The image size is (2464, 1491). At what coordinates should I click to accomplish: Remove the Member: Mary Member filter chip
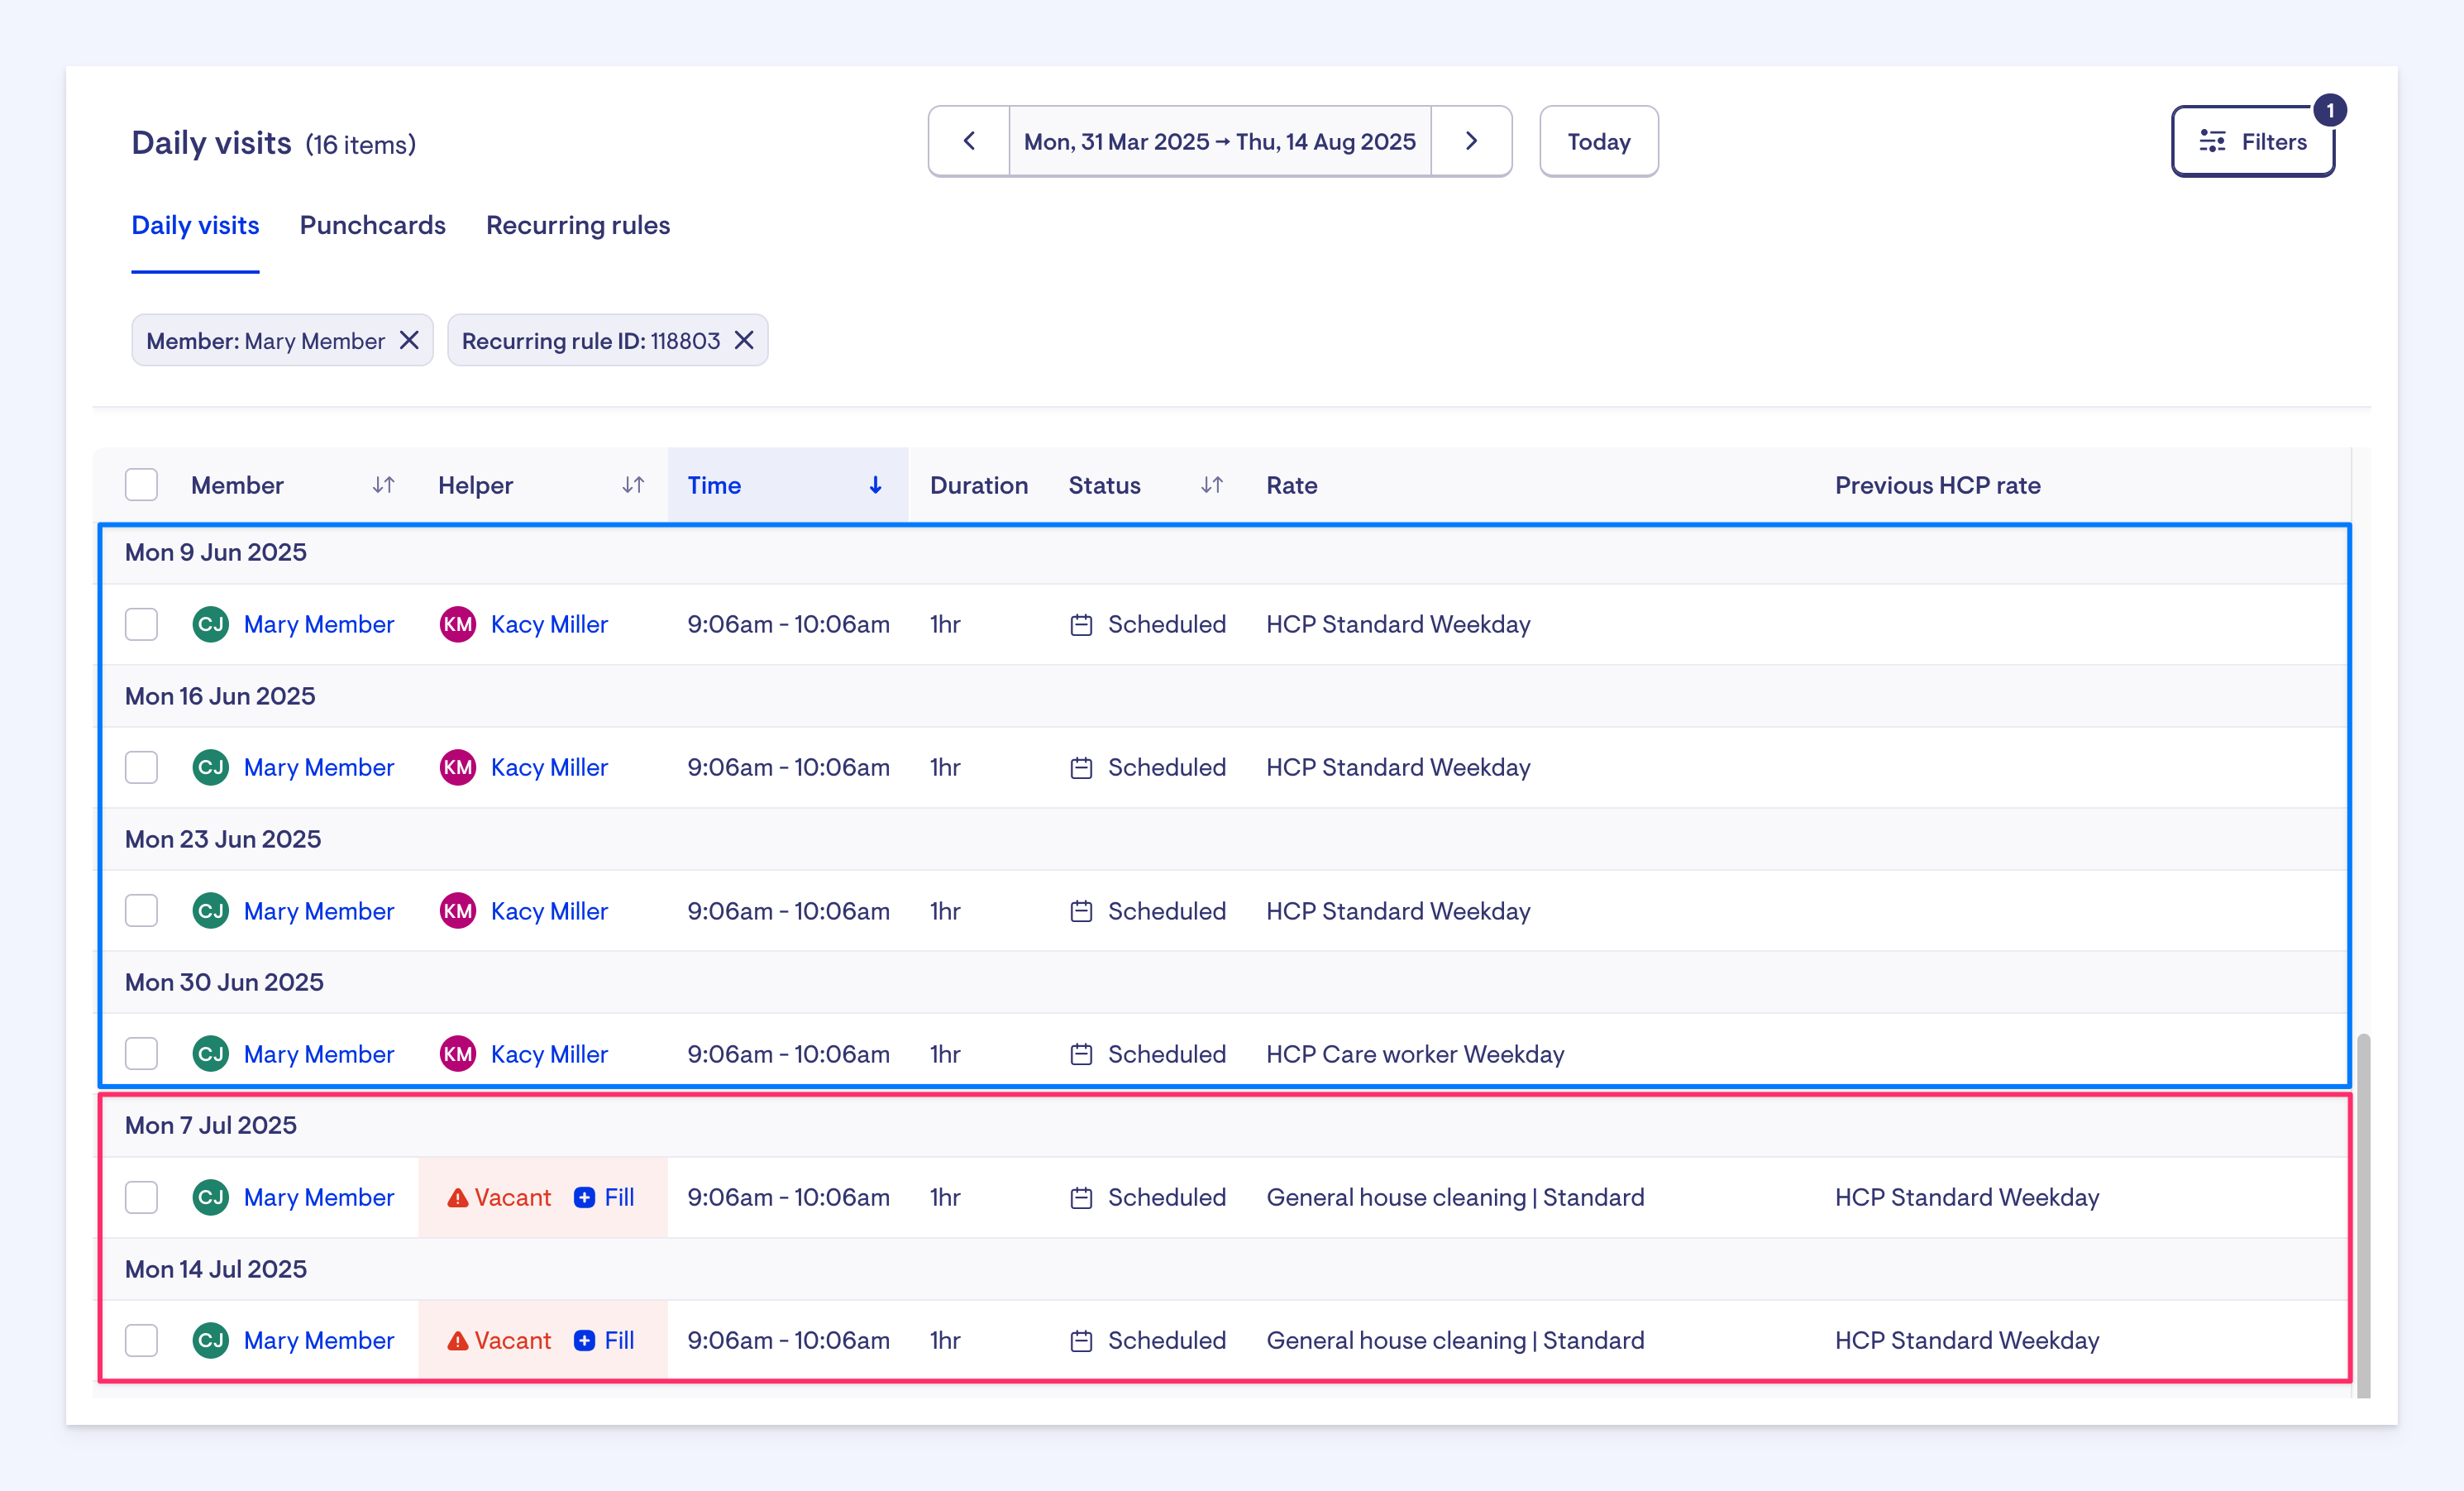(409, 340)
